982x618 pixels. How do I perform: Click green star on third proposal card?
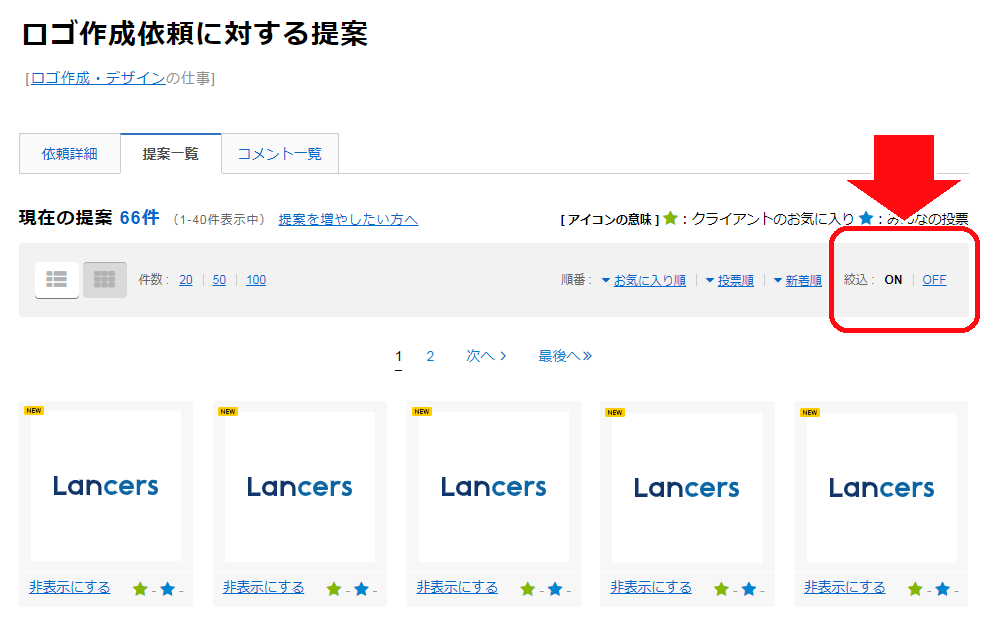tap(527, 589)
